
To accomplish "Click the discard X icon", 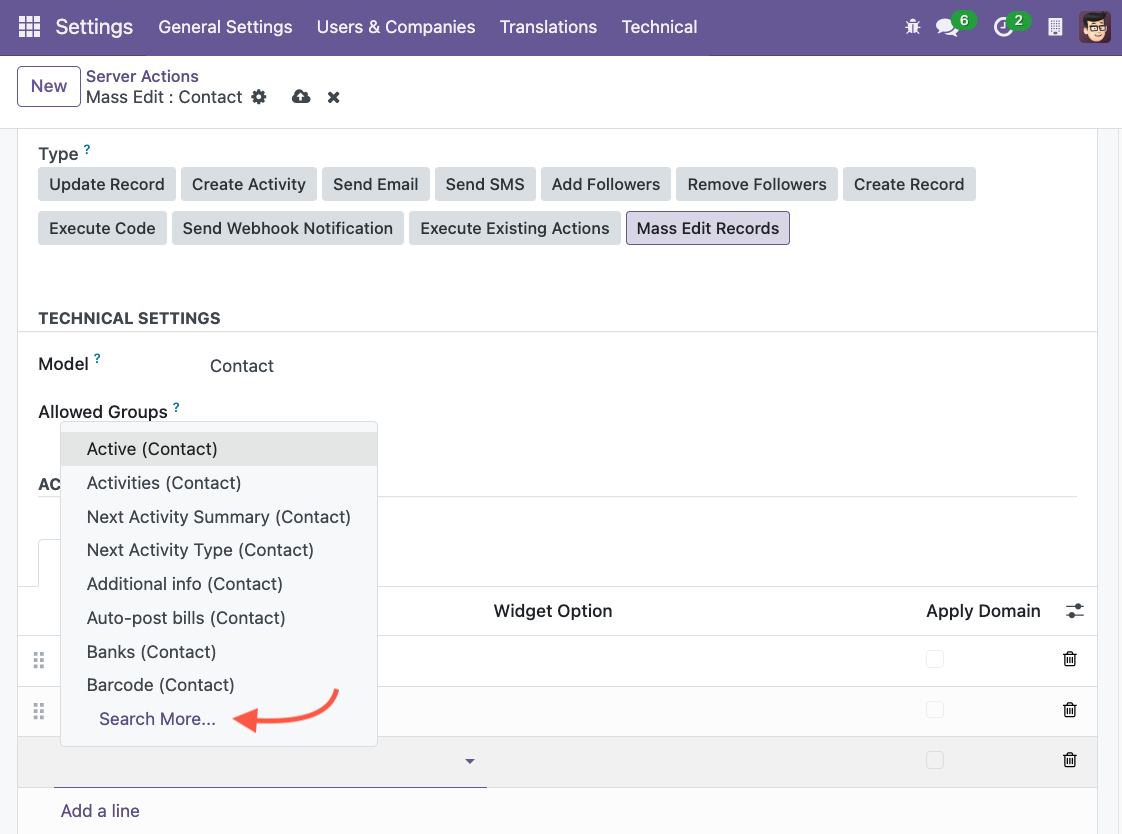I will click(333, 97).
